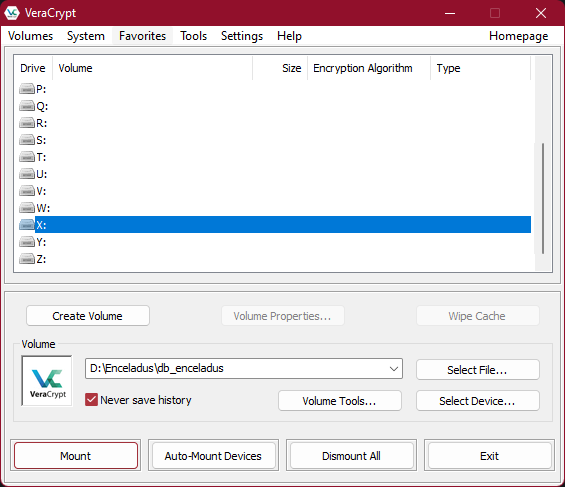Select the "R:" drive label

point(41,123)
